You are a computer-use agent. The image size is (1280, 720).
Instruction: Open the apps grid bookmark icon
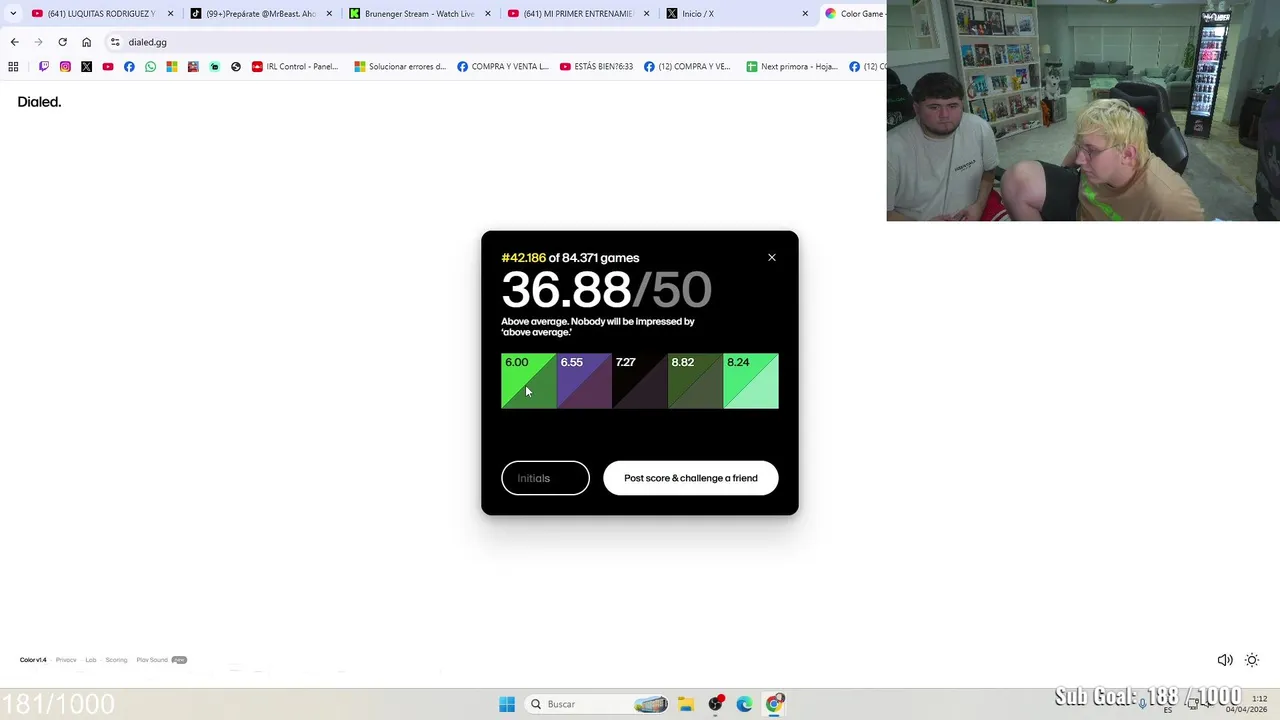pyautogui.click(x=13, y=67)
